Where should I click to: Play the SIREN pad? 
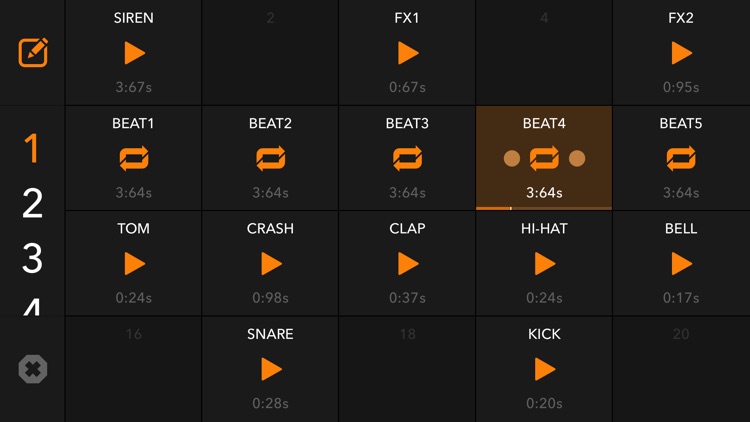pyautogui.click(x=134, y=53)
